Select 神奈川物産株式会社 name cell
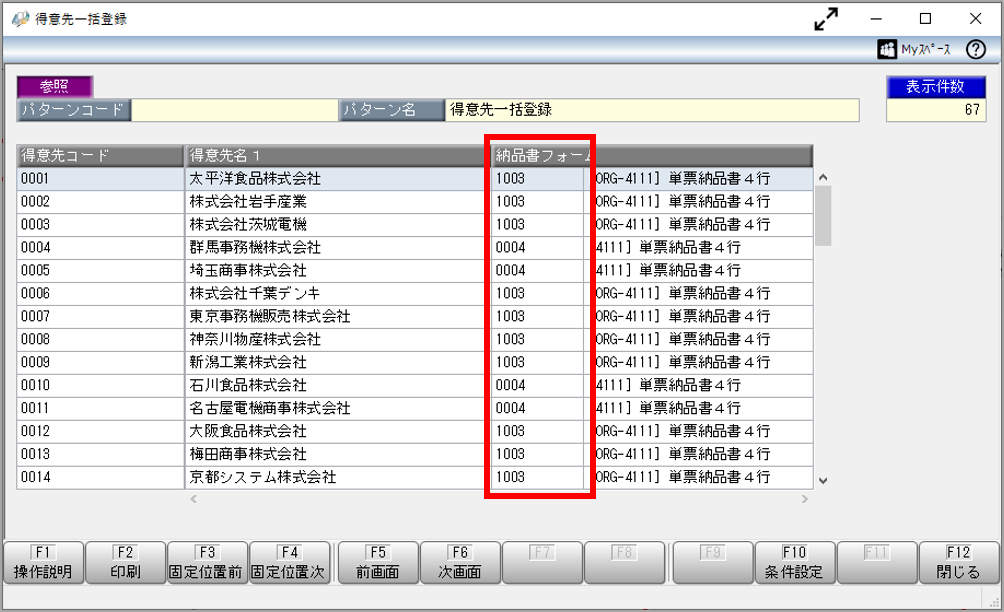Viewport: 1004px width, 612px height. (x=337, y=339)
